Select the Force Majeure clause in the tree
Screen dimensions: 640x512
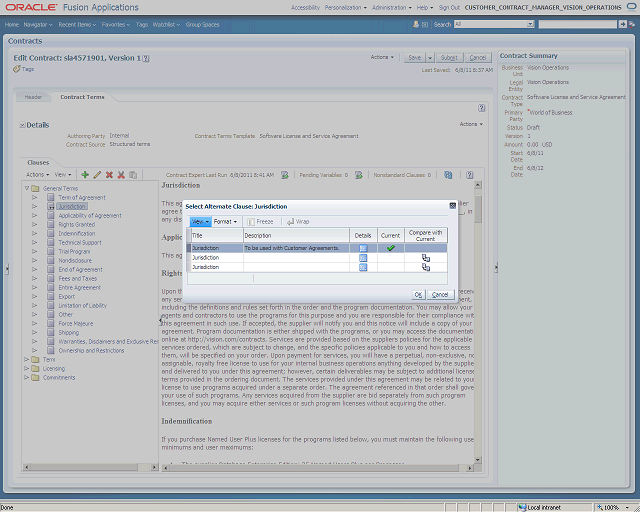(76, 323)
